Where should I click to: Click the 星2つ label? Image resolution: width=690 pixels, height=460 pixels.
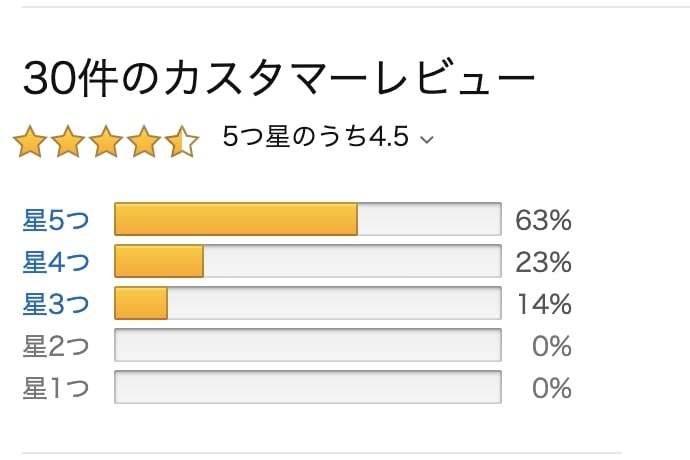(x=56, y=346)
